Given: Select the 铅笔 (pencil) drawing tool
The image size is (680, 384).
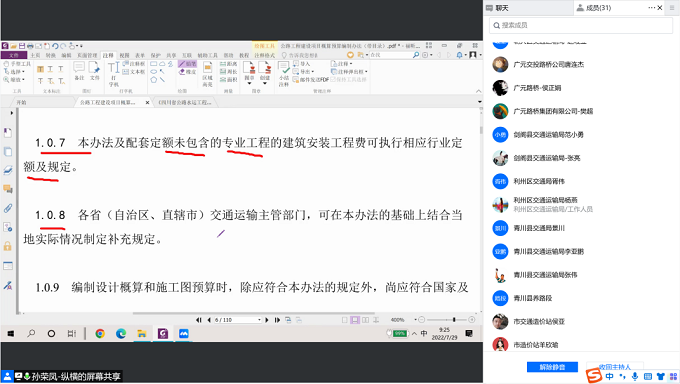Looking at the screenshot, I should (x=187, y=64).
